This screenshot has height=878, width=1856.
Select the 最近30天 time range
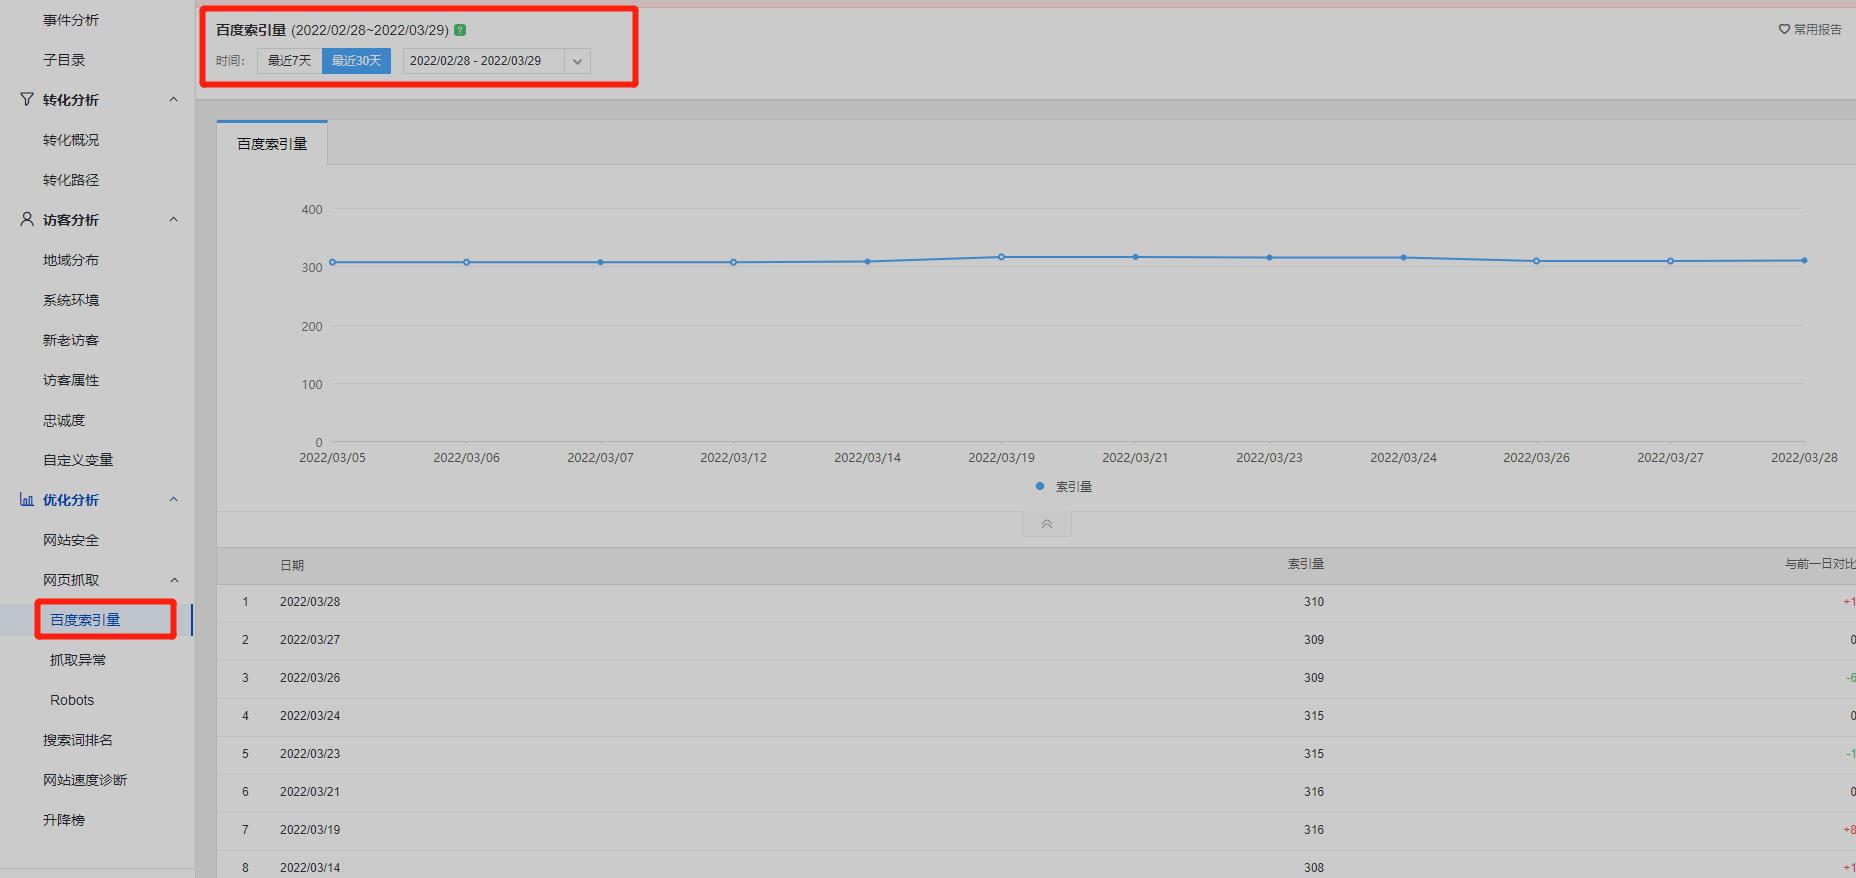(x=356, y=61)
